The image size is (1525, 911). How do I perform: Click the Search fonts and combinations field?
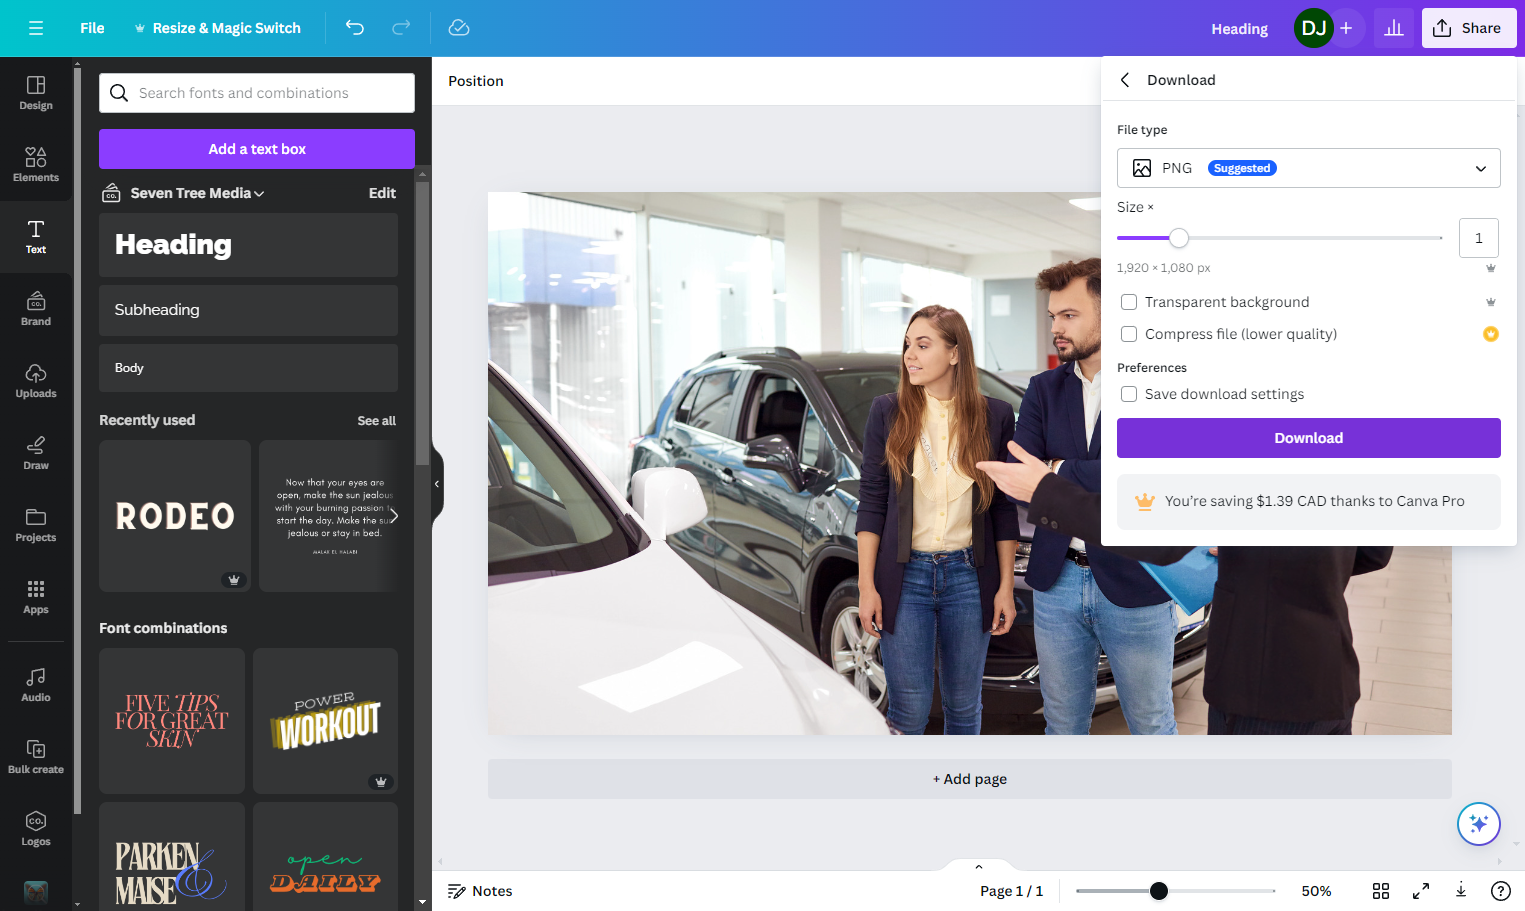pyautogui.click(x=257, y=93)
